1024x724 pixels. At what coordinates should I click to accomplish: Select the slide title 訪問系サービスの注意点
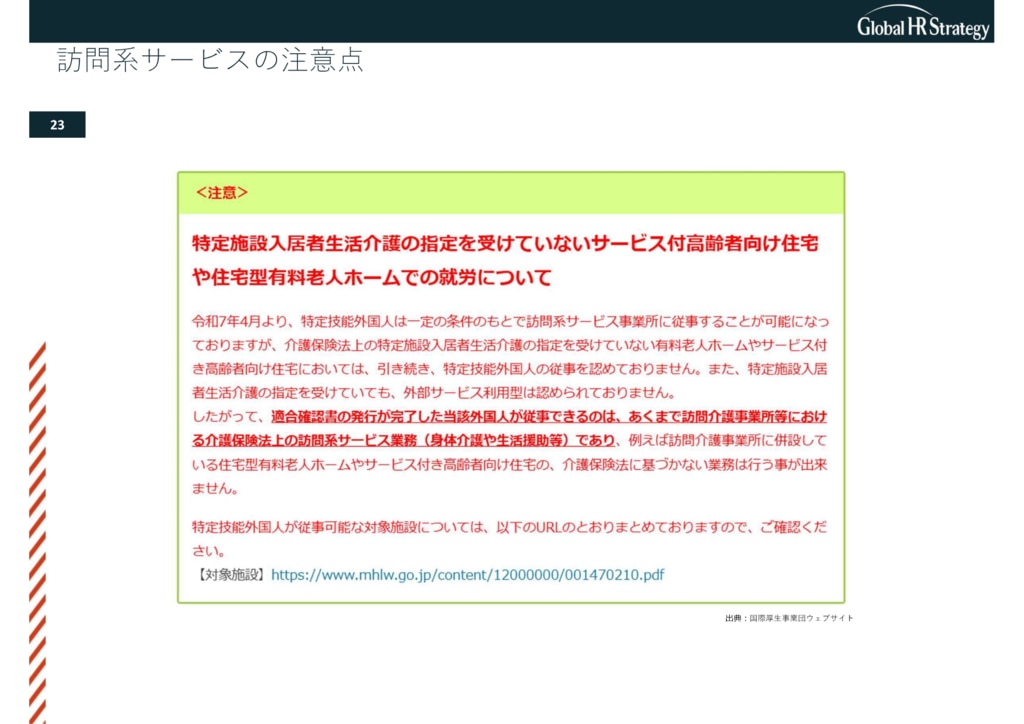[210, 59]
